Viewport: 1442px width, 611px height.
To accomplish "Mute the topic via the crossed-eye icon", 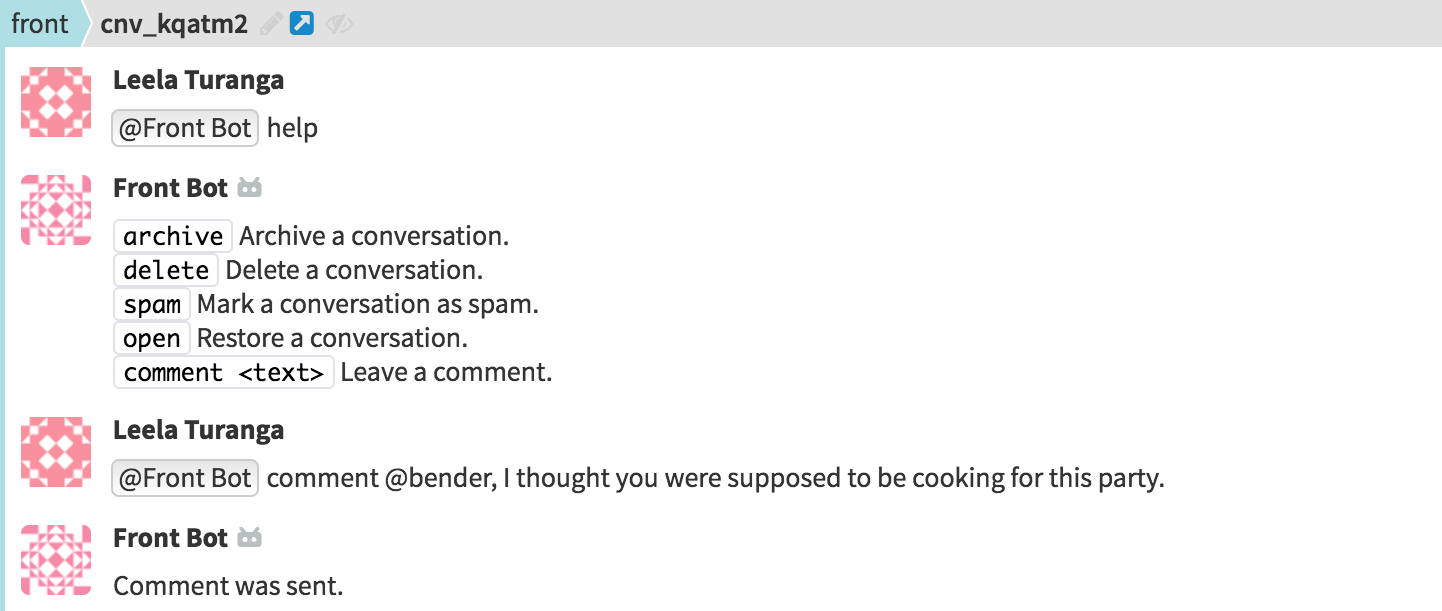I will 340,24.
